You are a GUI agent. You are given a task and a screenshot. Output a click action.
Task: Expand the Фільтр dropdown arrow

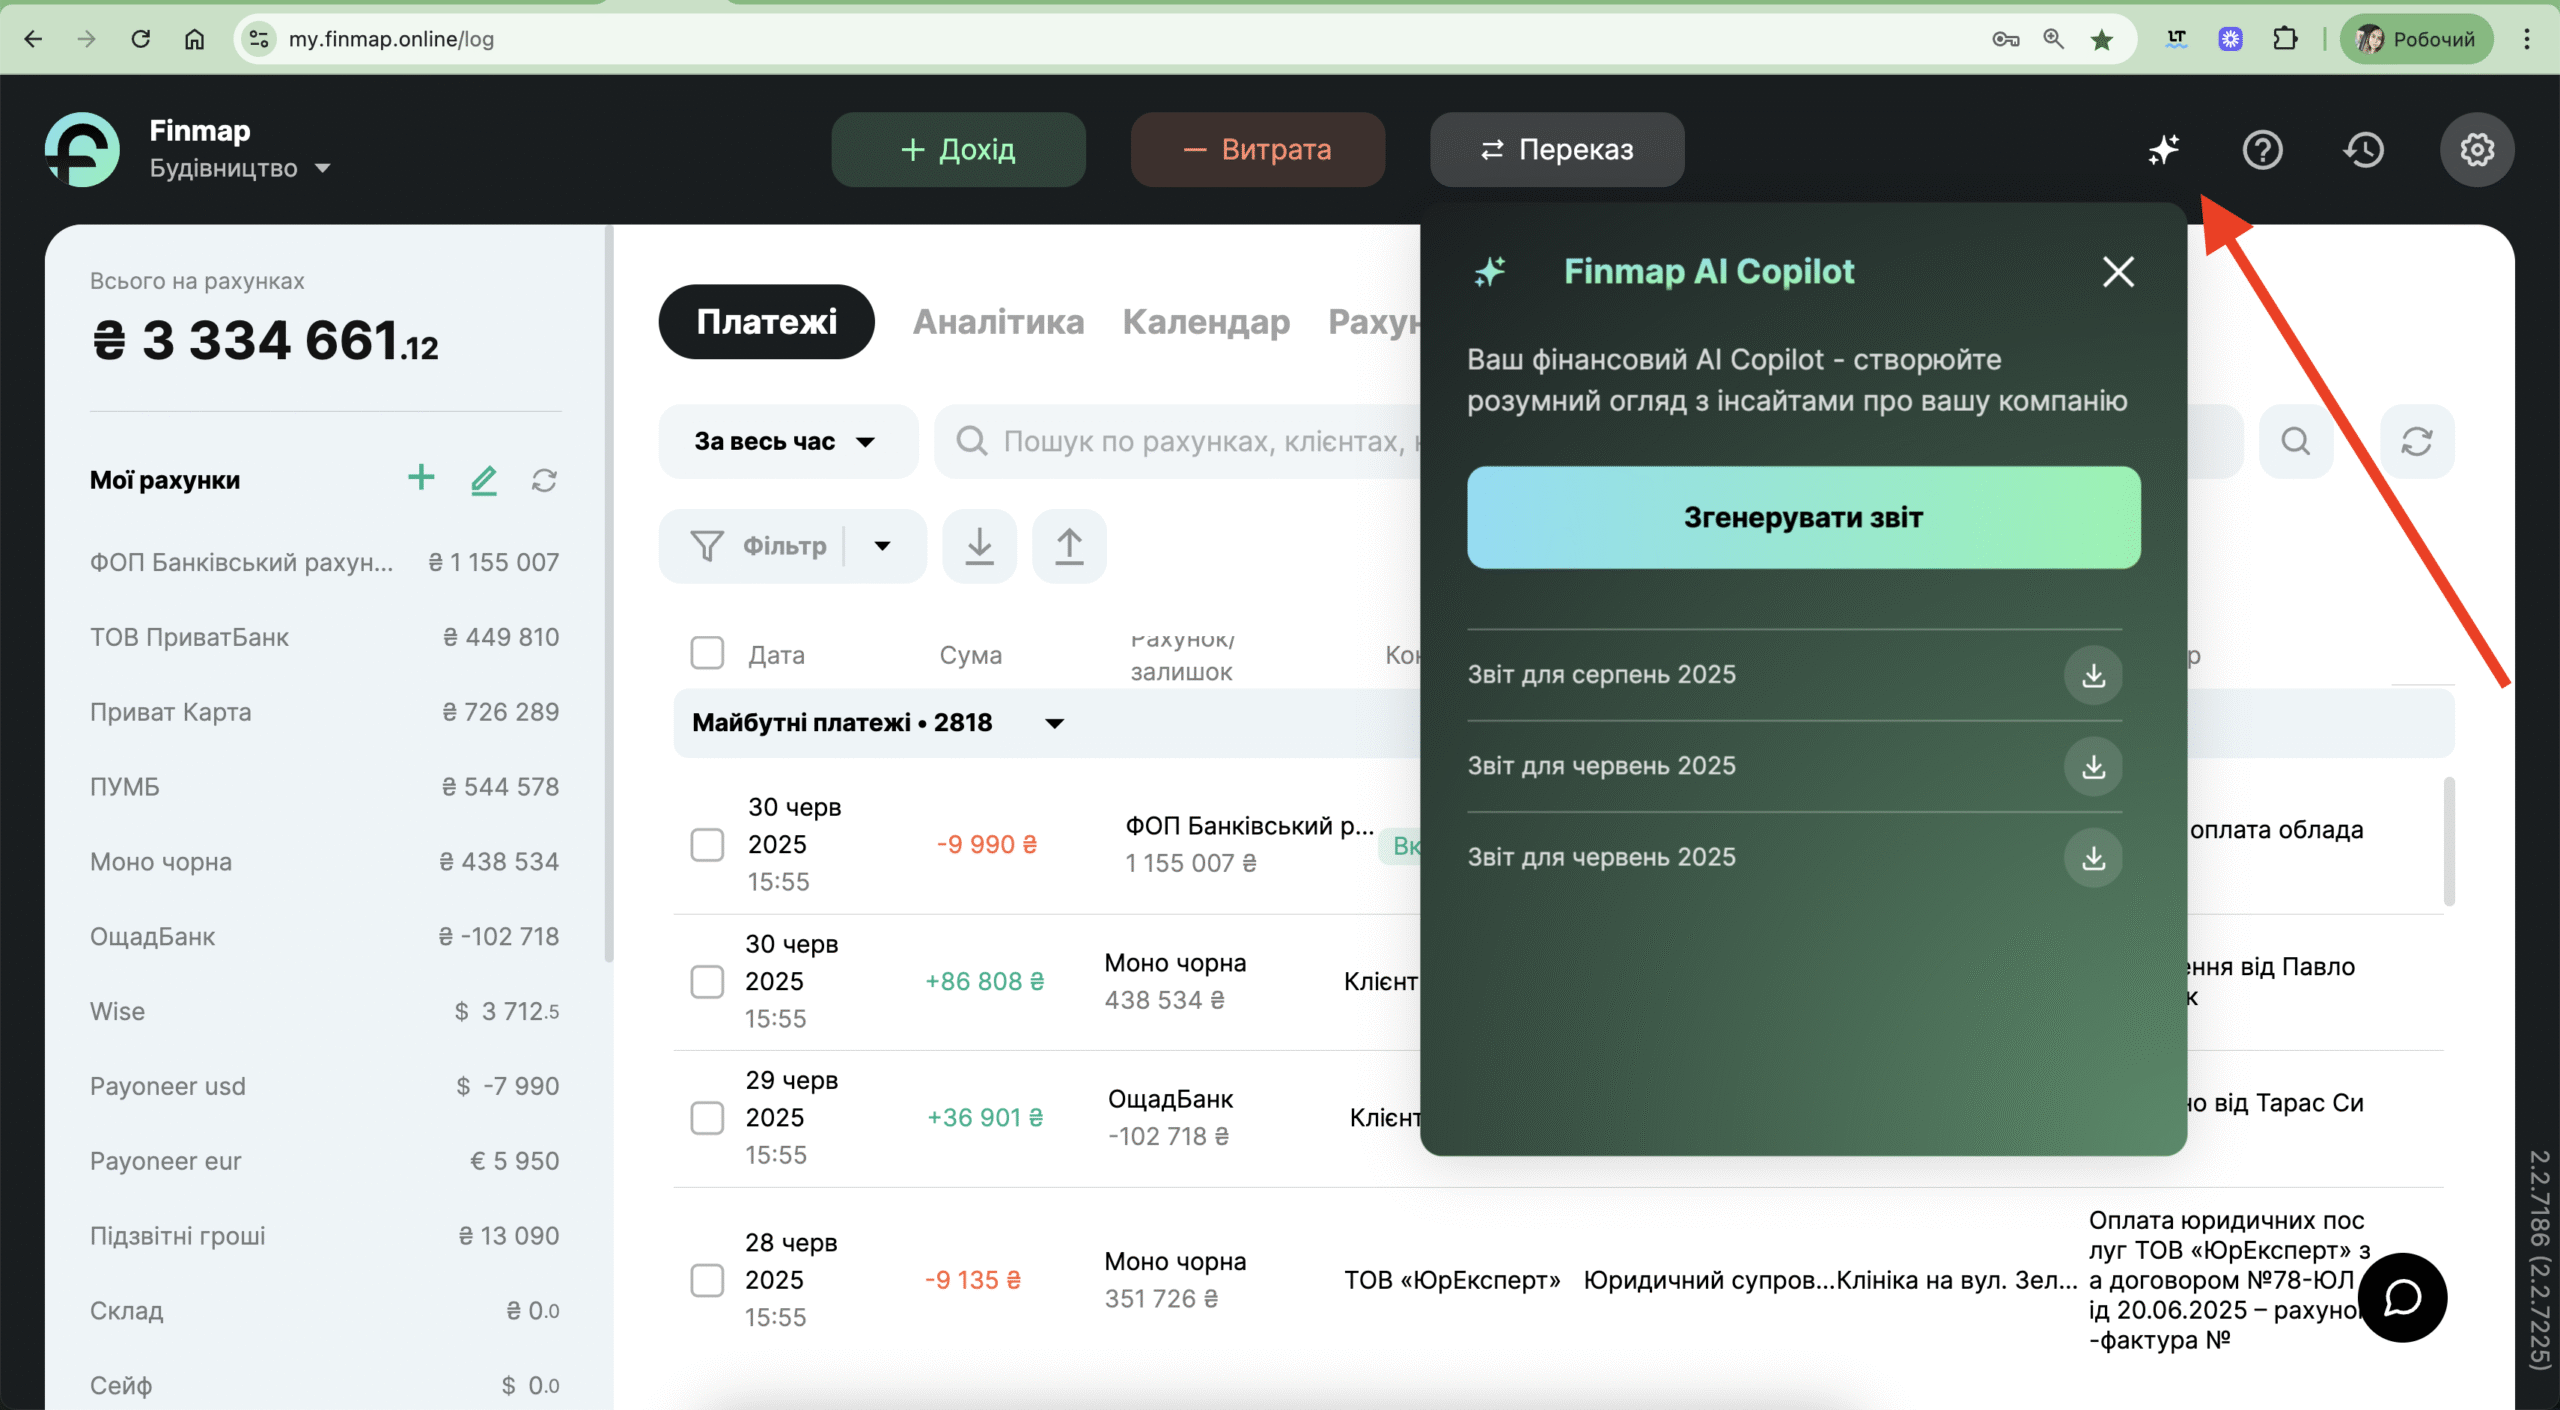[882, 546]
